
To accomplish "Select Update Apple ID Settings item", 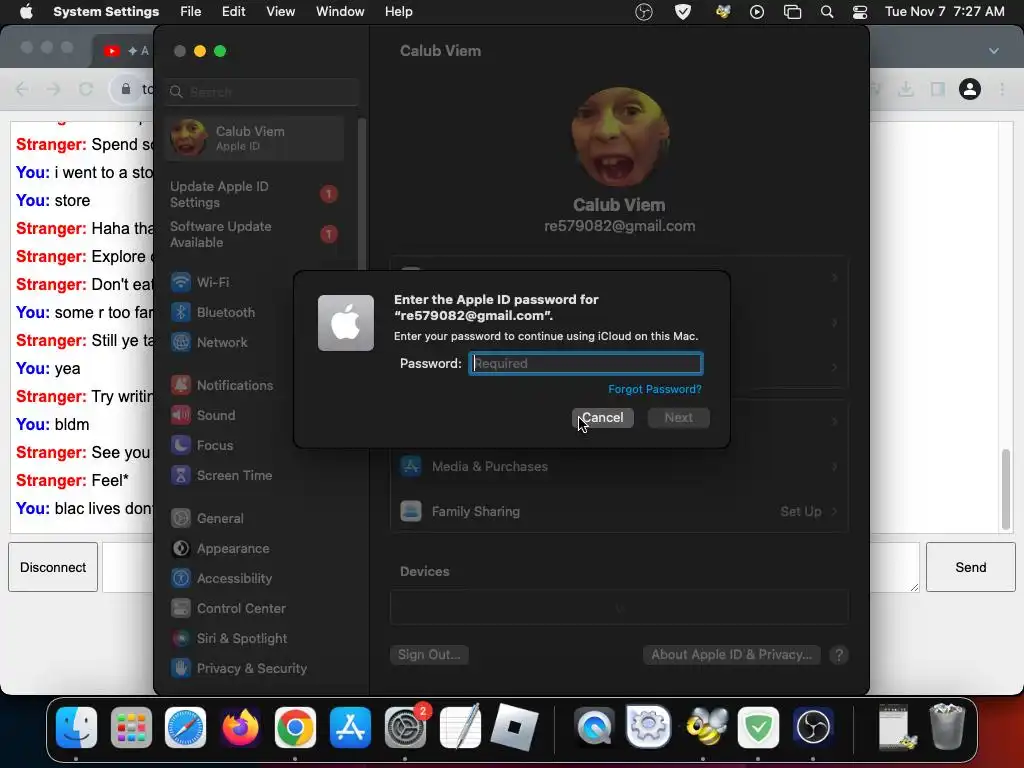I will 255,195.
